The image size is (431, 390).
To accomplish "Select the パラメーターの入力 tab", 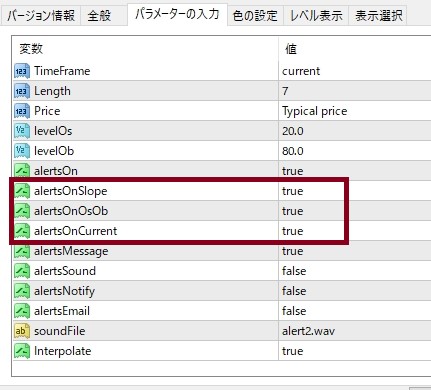I will [177, 14].
